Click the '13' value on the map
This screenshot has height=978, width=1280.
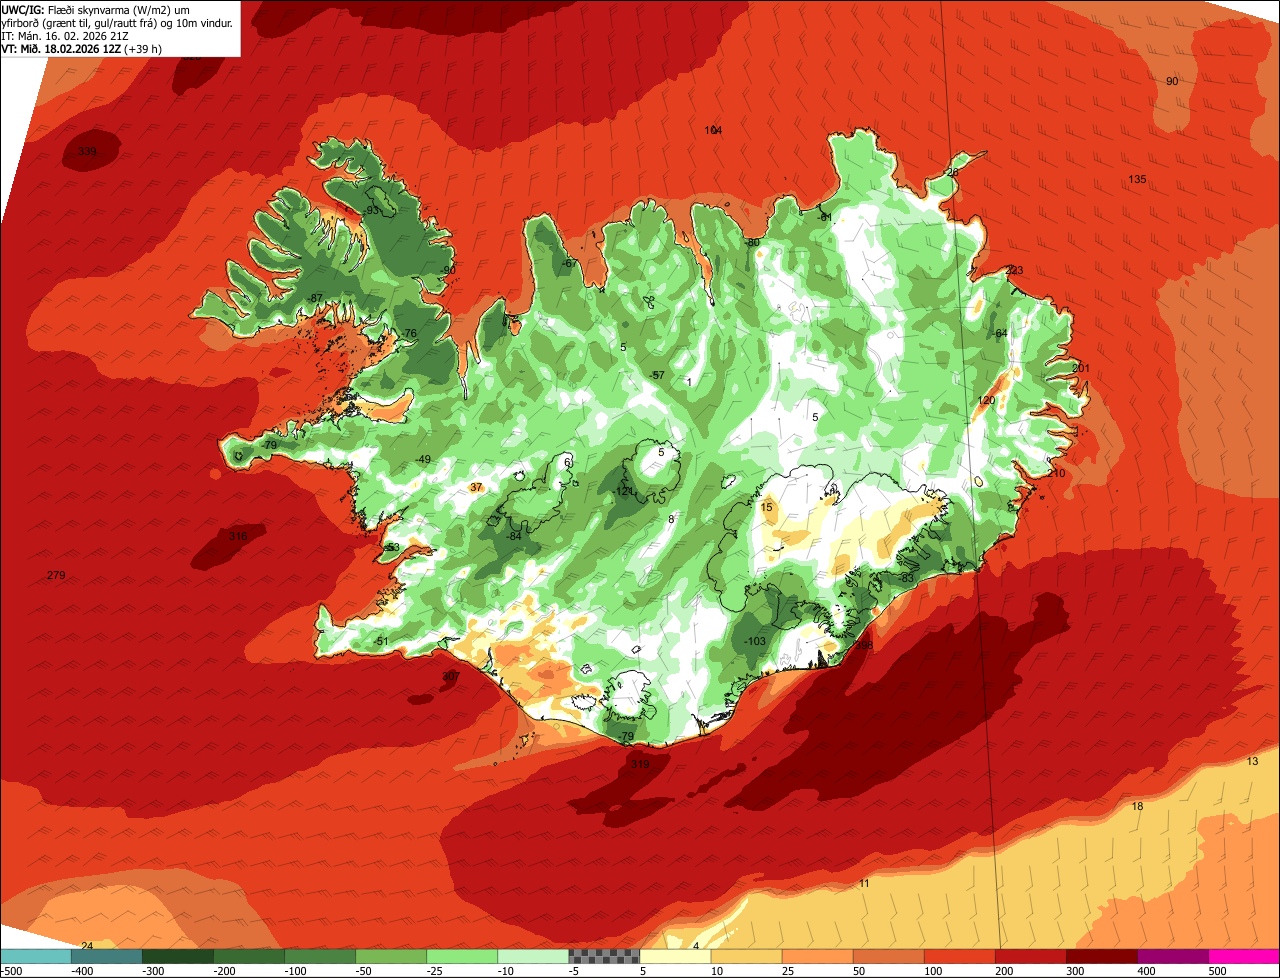[1253, 762]
